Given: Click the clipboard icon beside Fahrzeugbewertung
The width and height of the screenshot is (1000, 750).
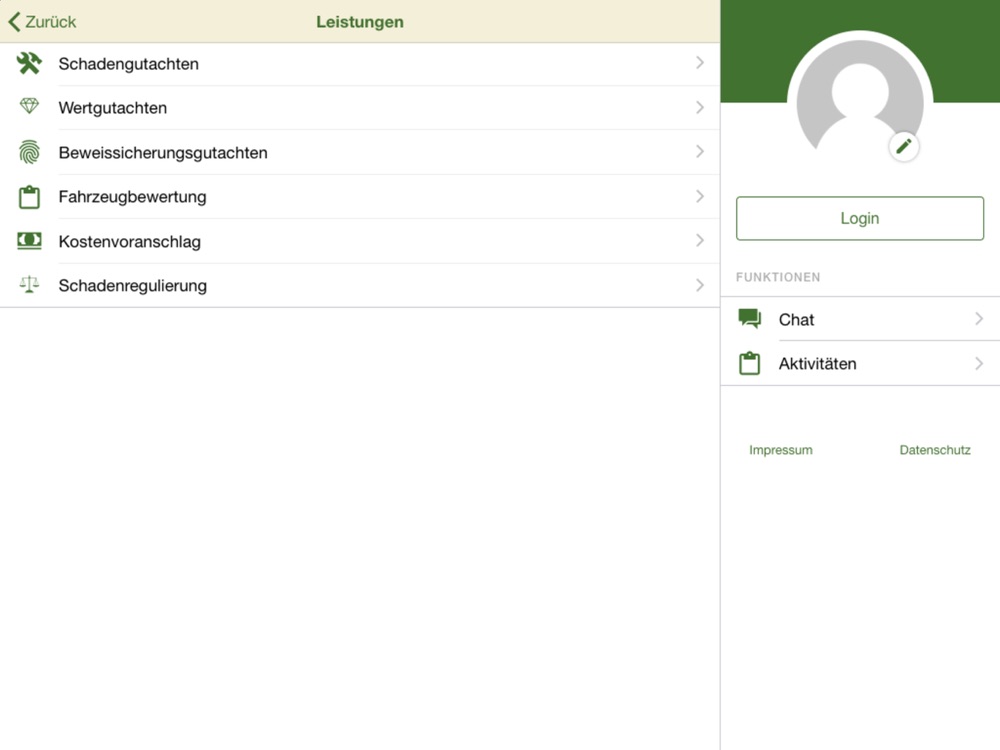Looking at the screenshot, I should click(x=29, y=197).
